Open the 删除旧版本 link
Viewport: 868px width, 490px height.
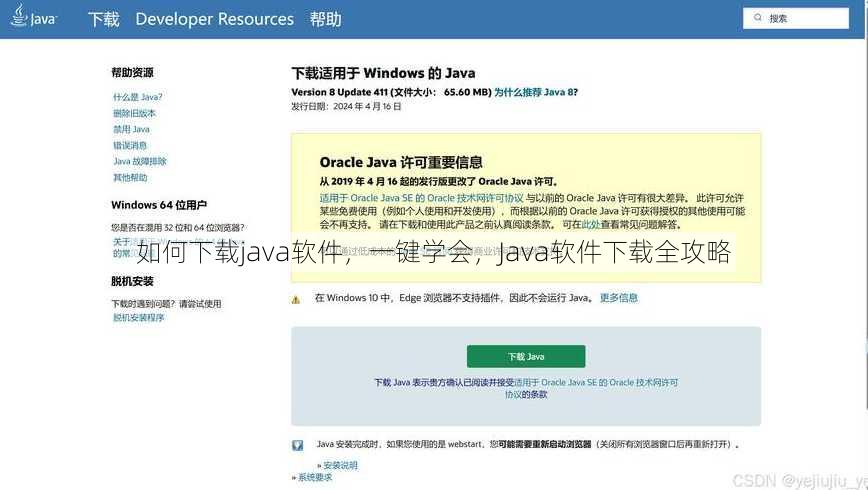tap(135, 113)
